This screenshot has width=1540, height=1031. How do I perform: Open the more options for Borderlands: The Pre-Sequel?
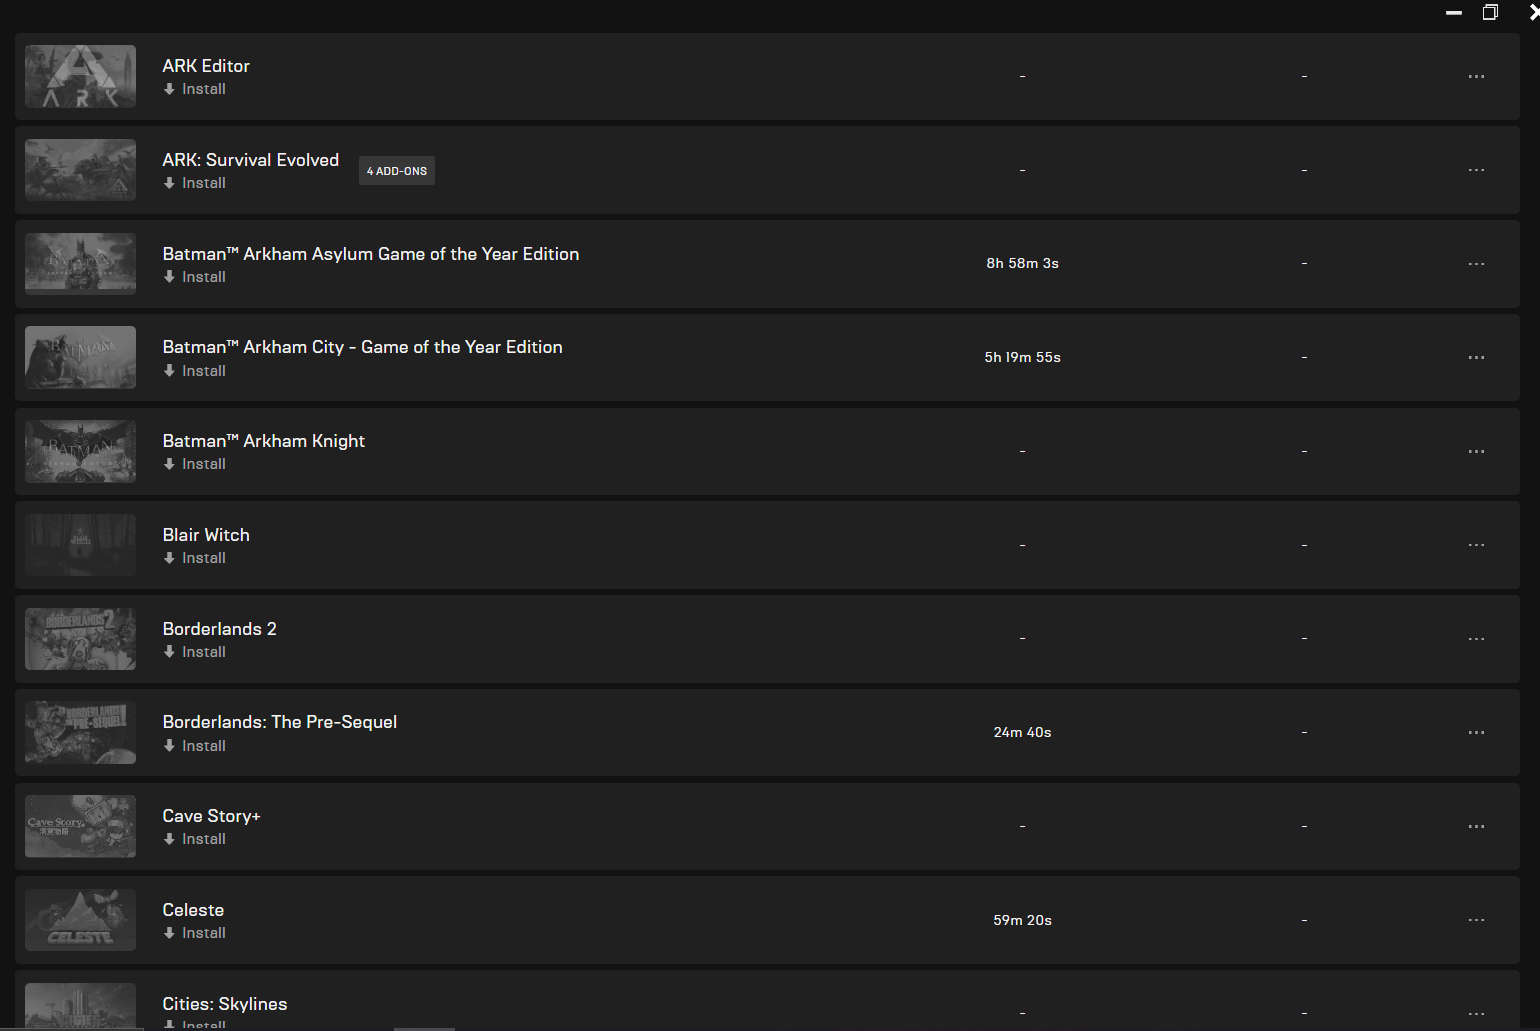(x=1476, y=733)
